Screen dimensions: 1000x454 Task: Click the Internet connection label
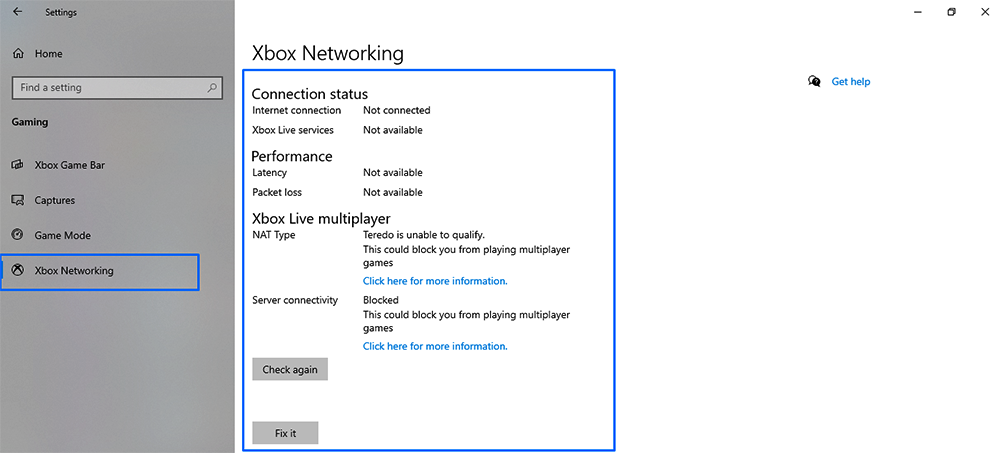[297, 110]
